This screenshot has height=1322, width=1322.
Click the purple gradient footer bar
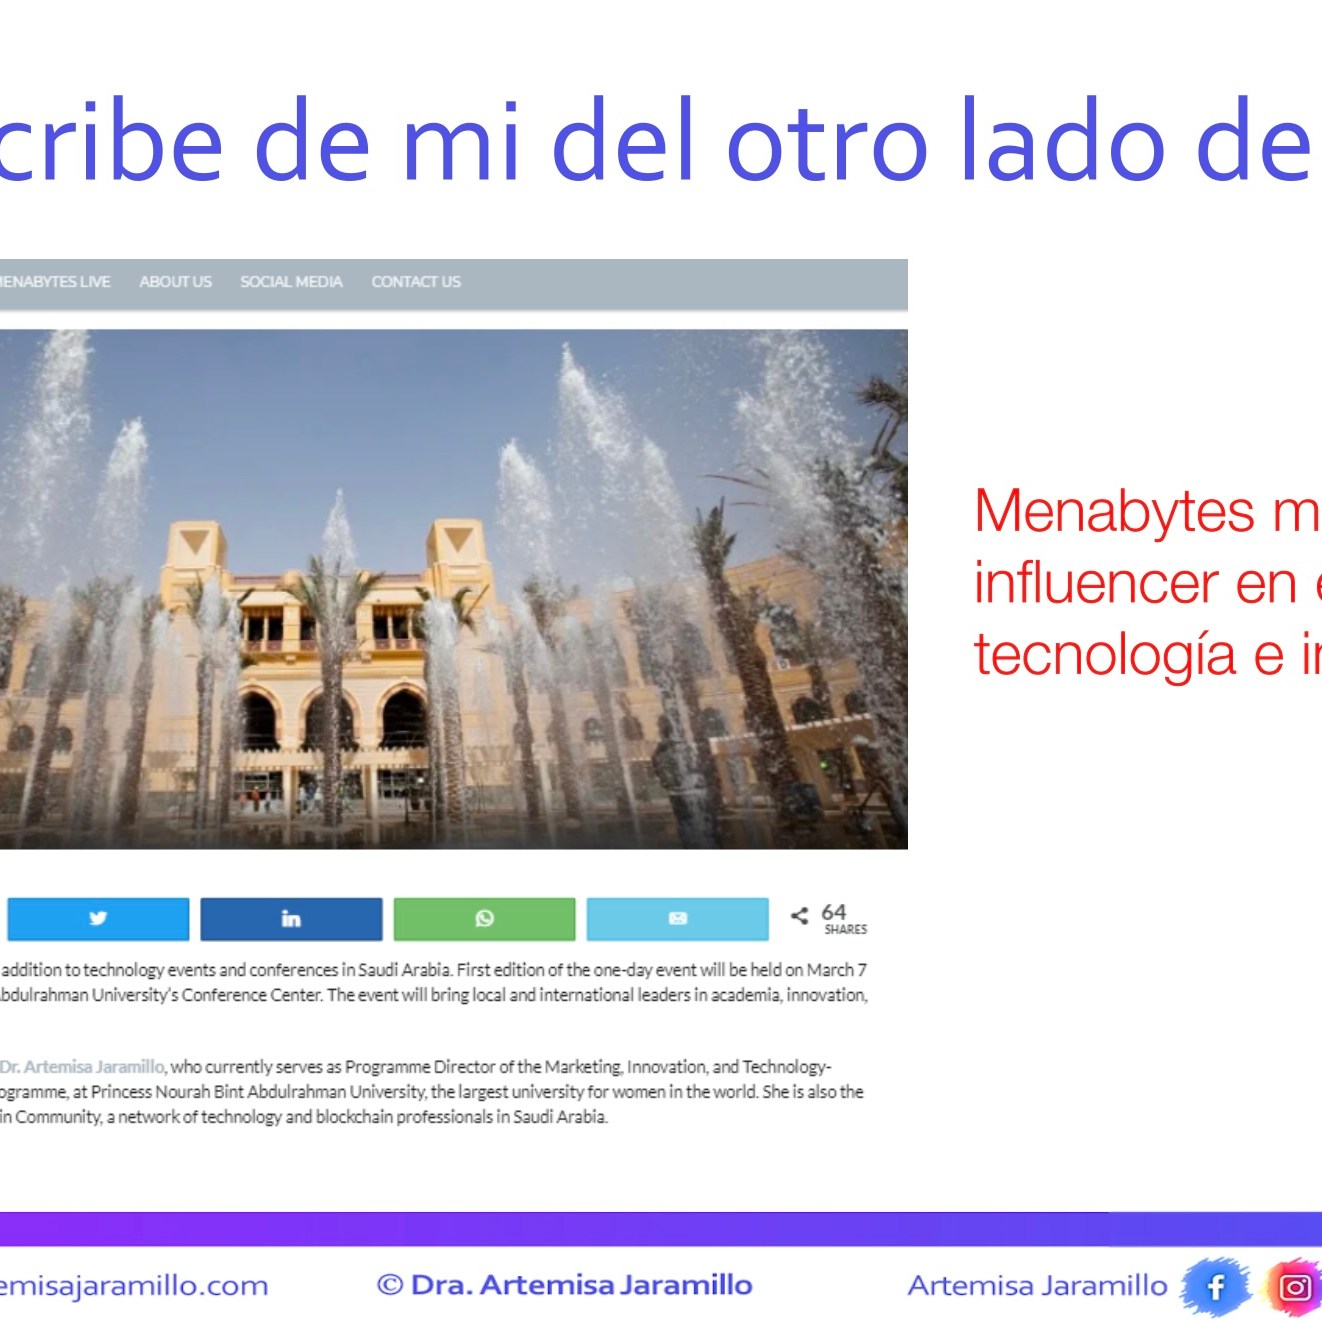coord(660,1229)
